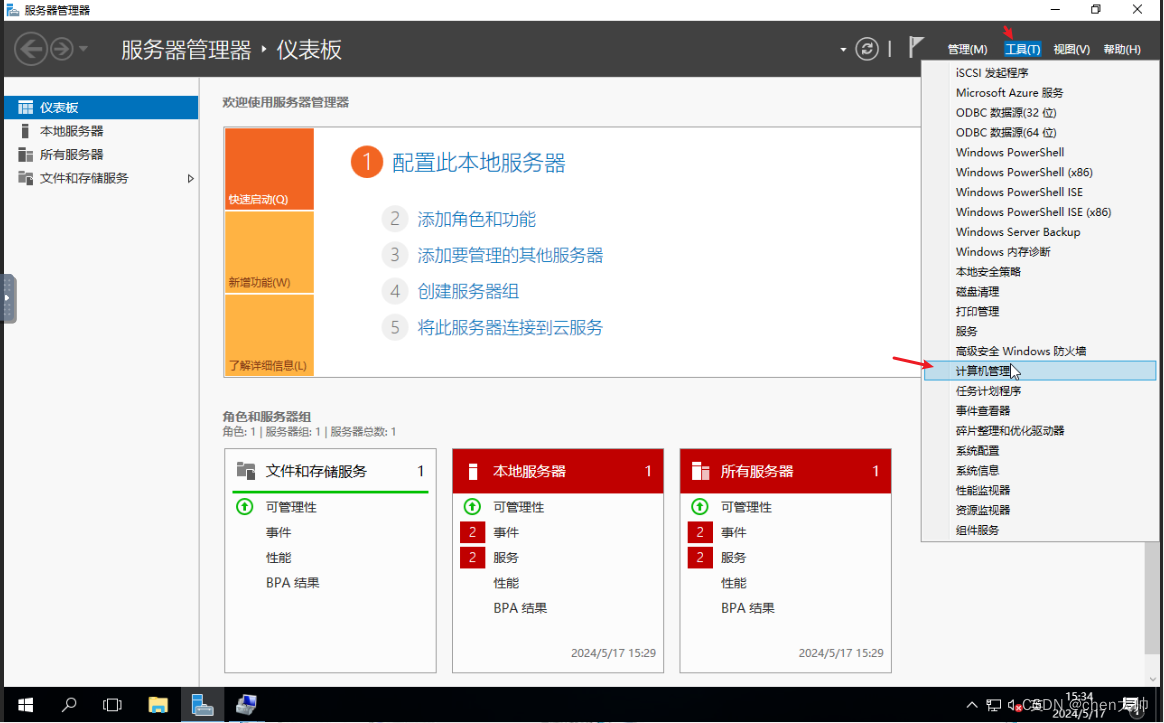The image size is (1164, 723).
Task: Open 磁盘清理 from tools menu
Action: (x=1039, y=292)
